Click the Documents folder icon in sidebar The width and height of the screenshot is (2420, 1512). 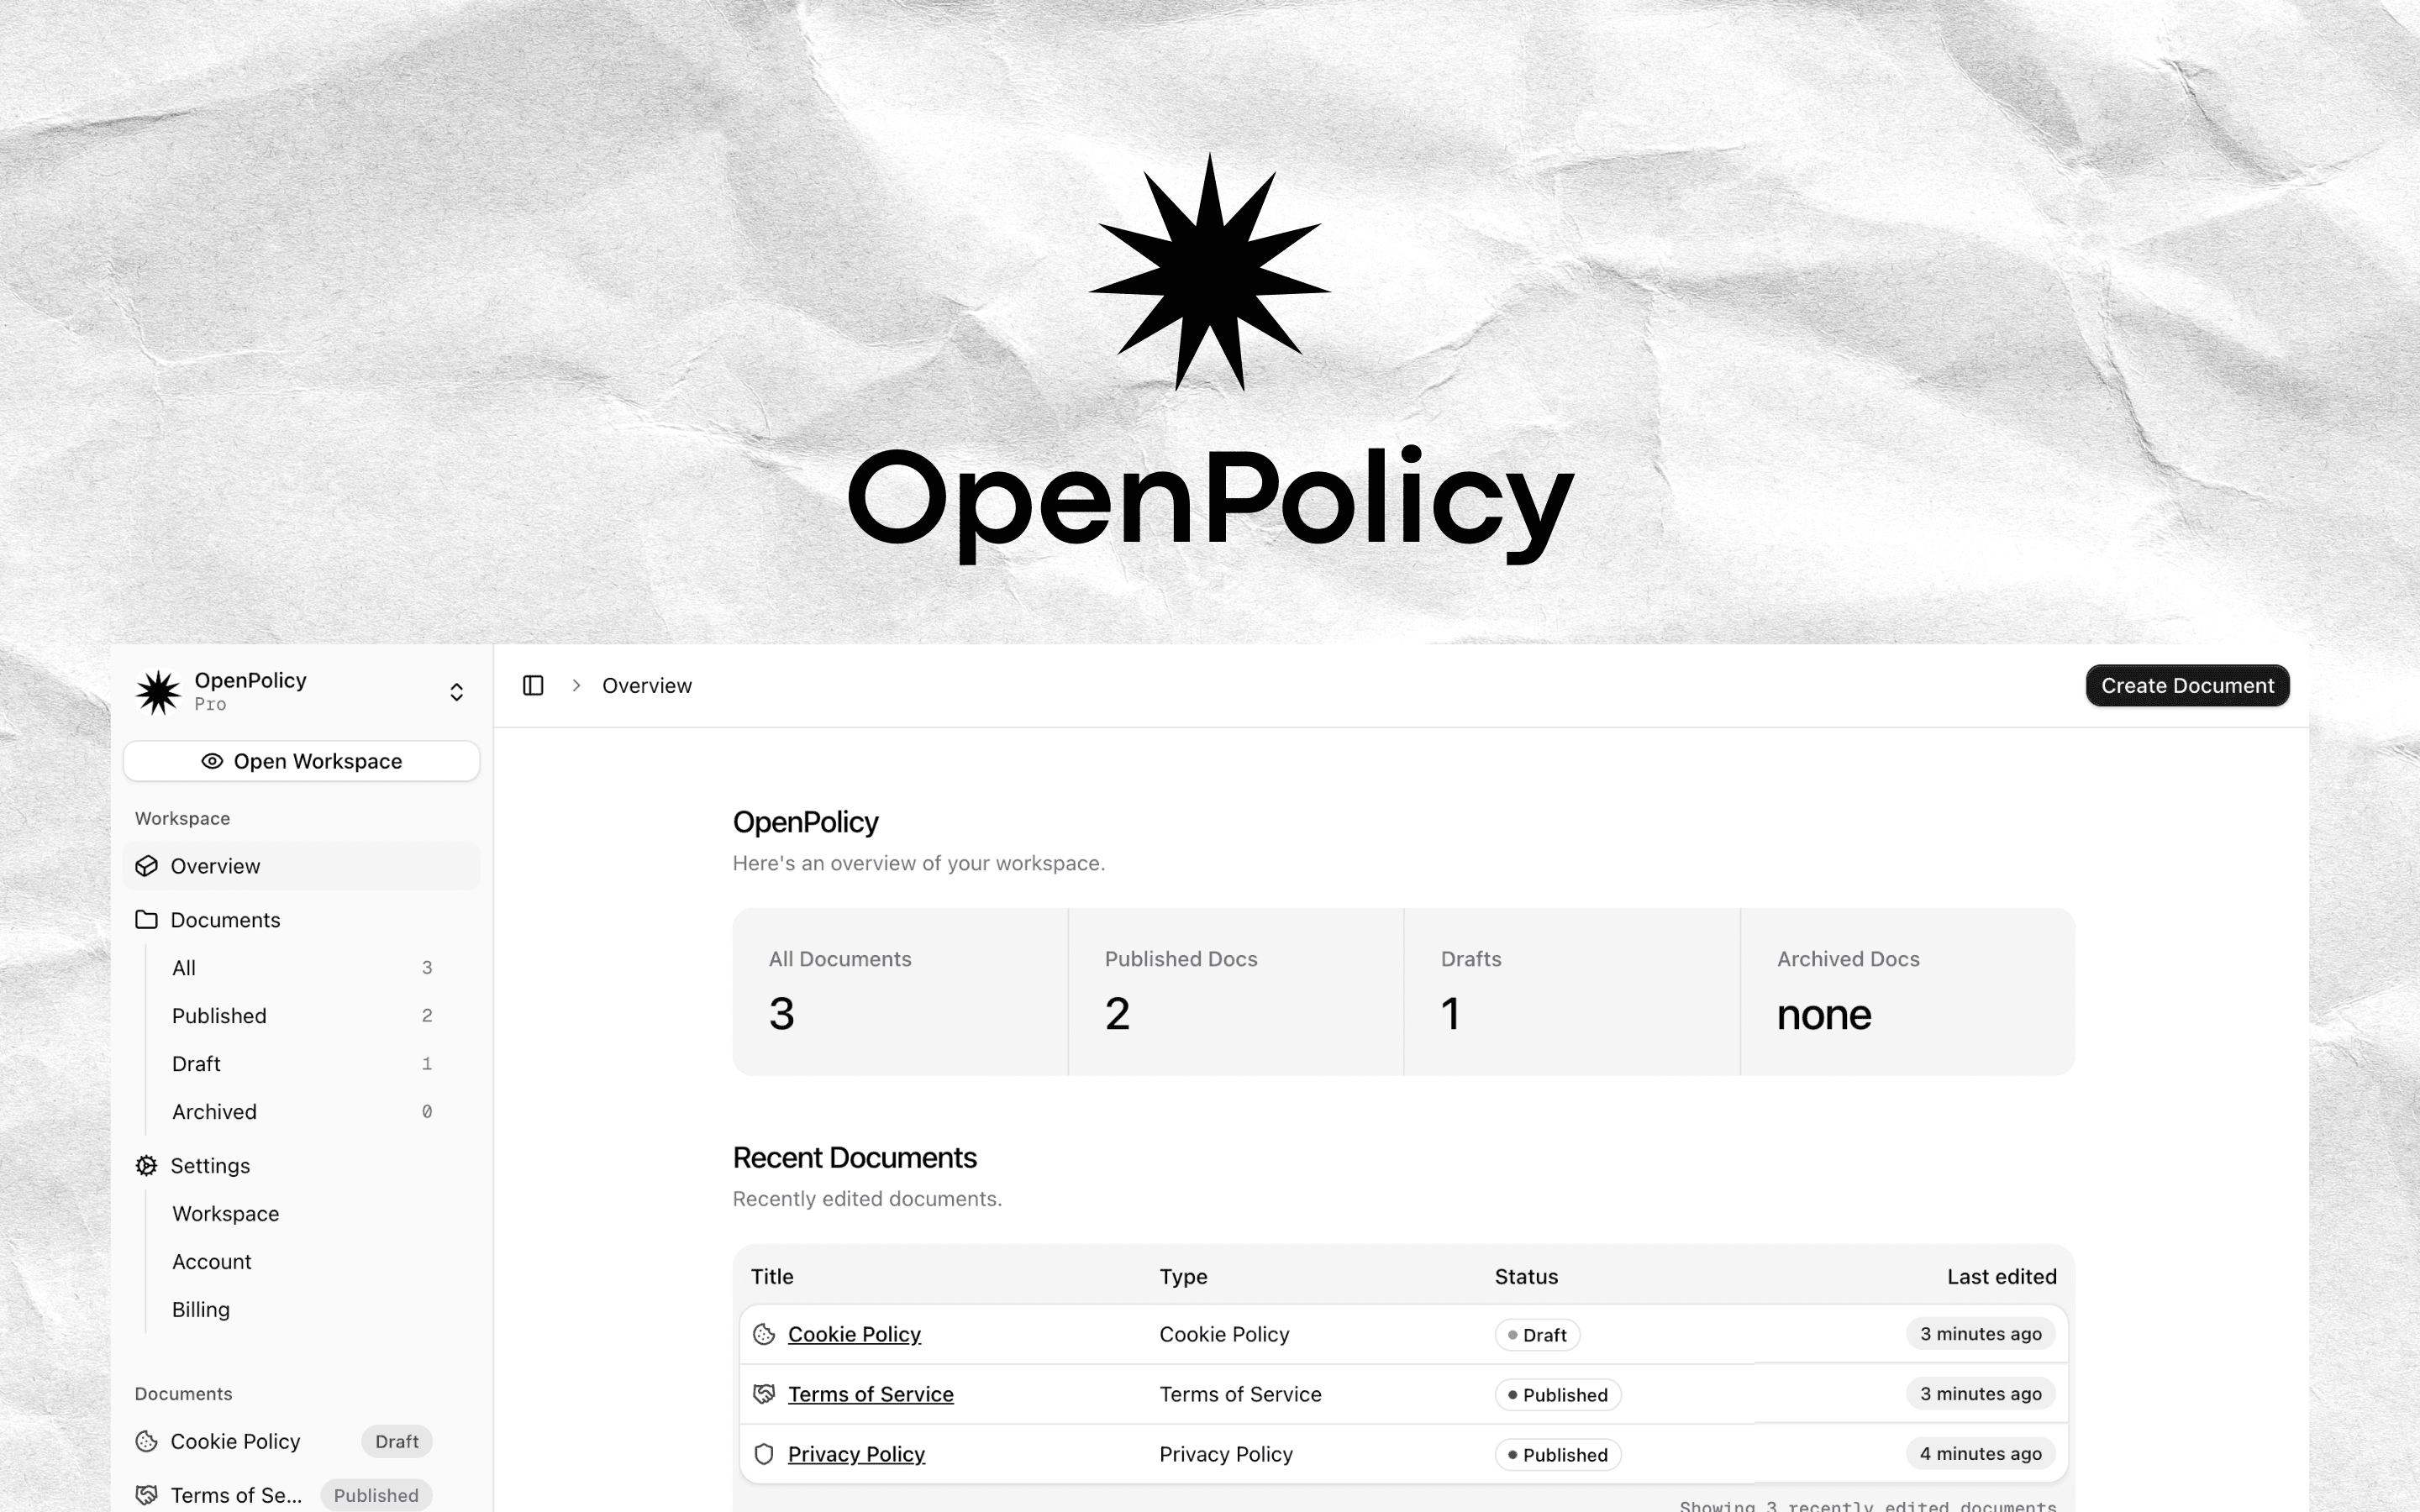click(146, 919)
